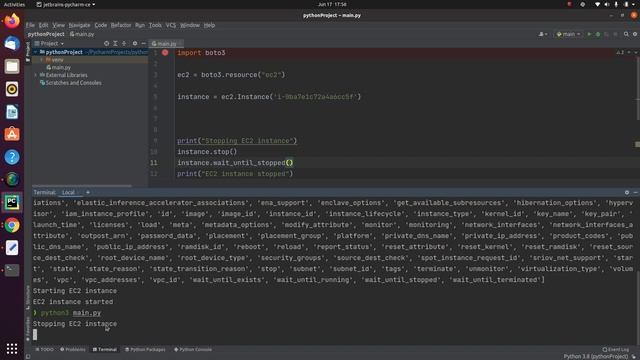Open the Project panel gear options
The height and width of the screenshot is (360, 640).
point(135,43)
